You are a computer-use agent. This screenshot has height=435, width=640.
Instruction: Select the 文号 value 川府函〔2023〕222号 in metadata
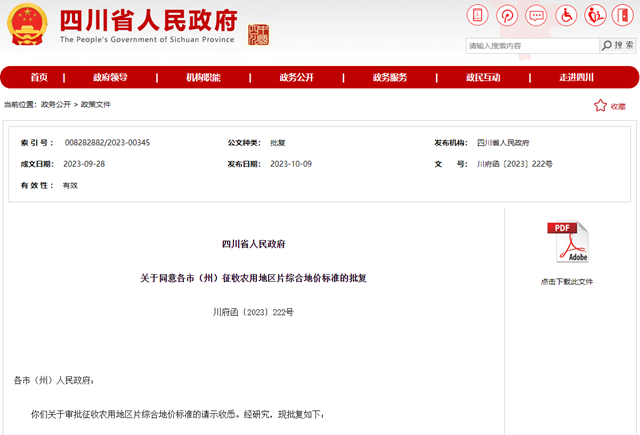515,164
